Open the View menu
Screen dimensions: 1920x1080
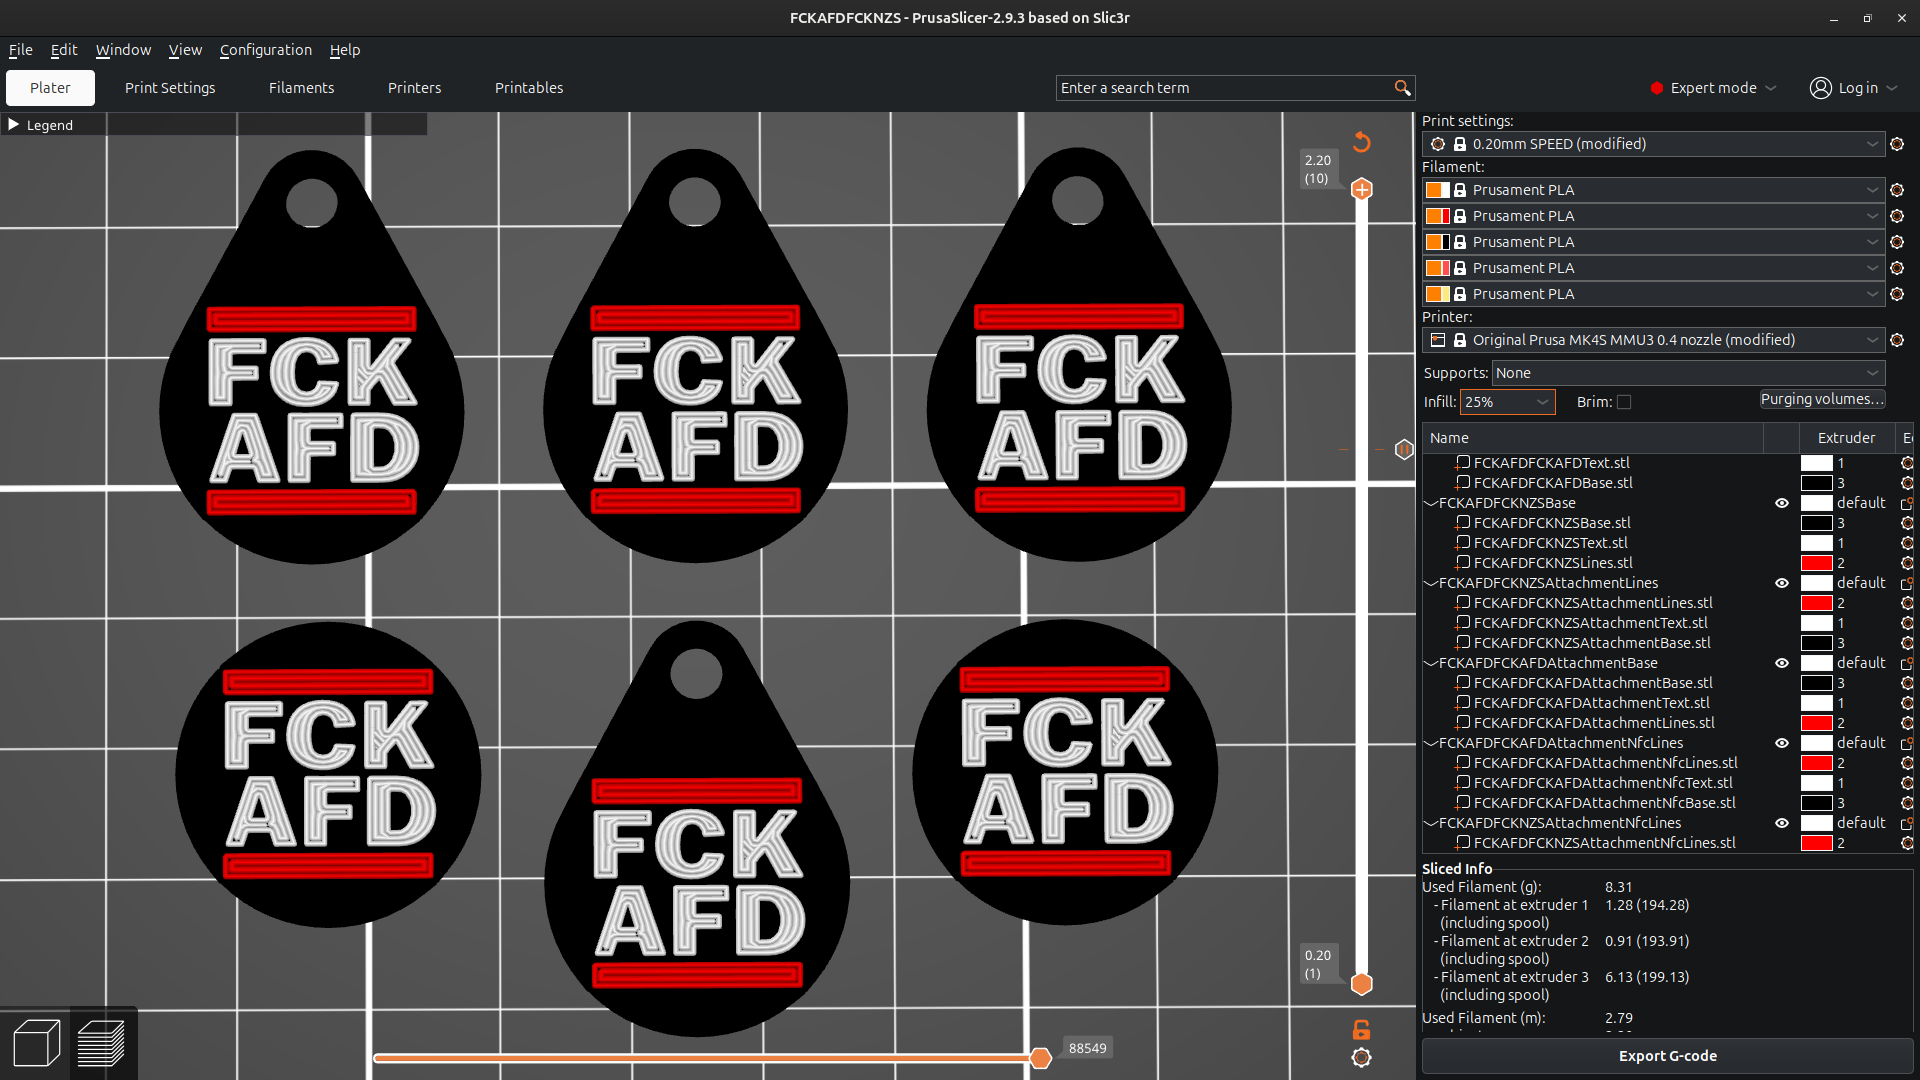coord(185,50)
